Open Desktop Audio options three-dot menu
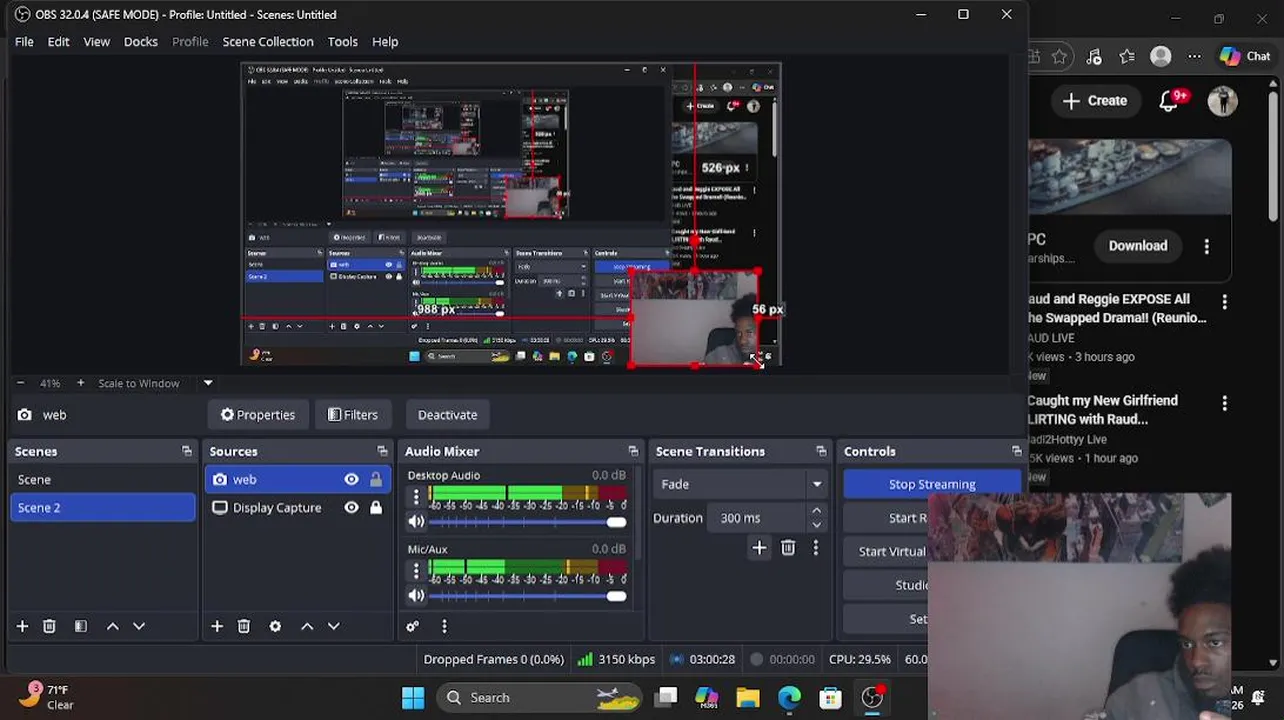The height and width of the screenshot is (720, 1284). click(416, 496)
